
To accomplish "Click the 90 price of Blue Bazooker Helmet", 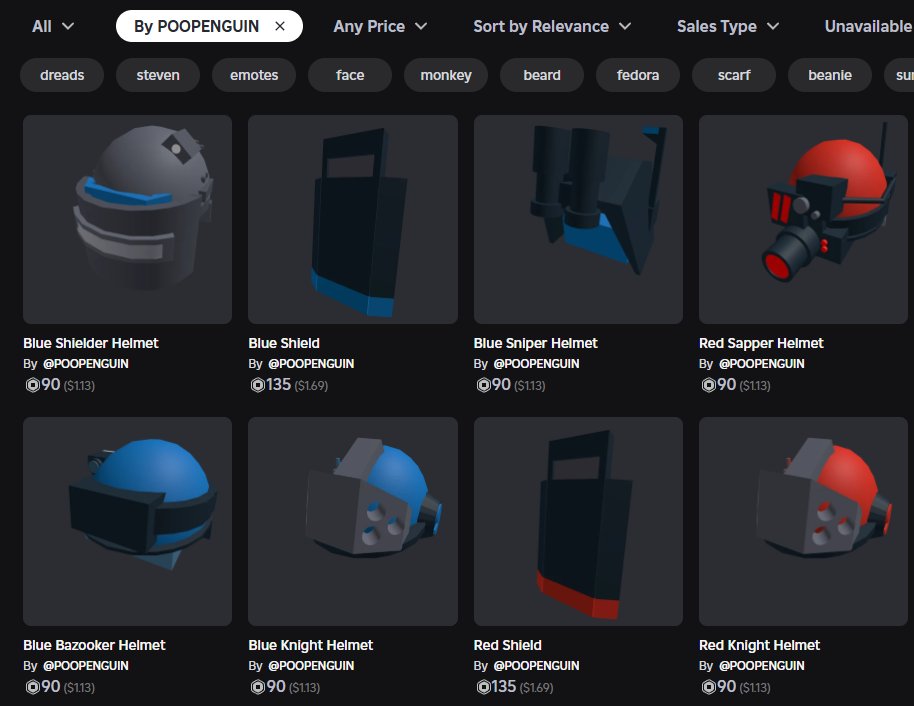I will (x=51, y=687).
